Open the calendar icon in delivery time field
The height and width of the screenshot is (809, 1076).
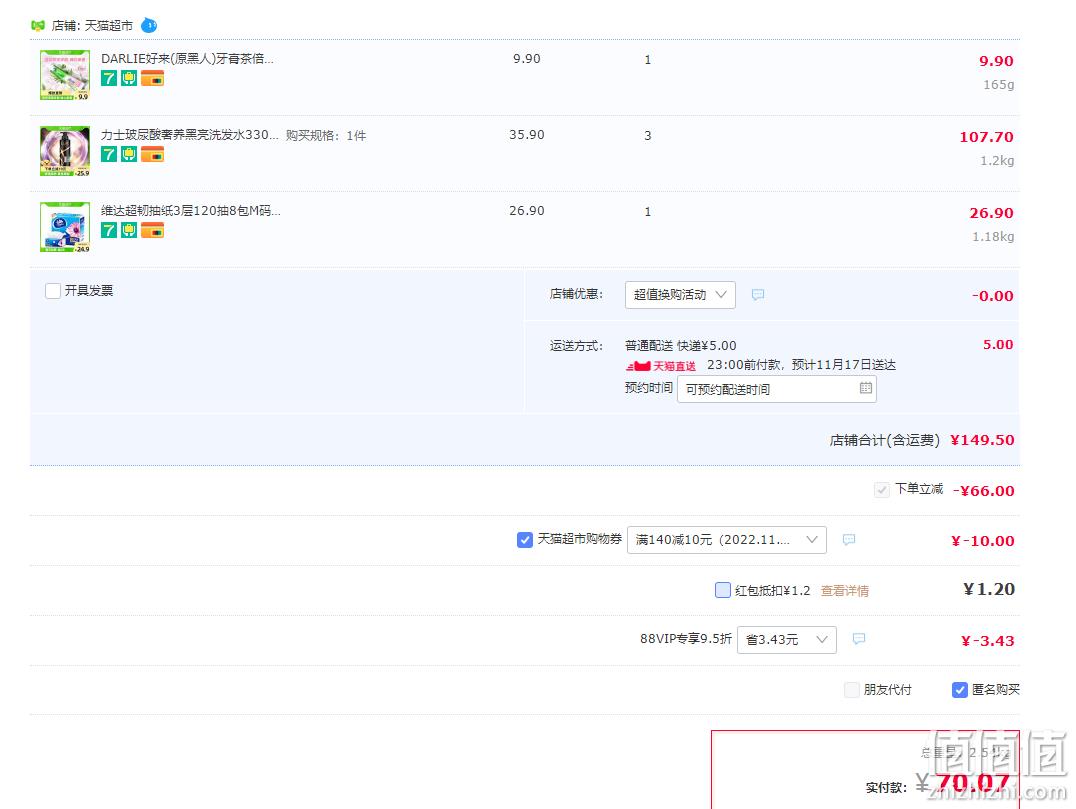[x=866, y=388]
